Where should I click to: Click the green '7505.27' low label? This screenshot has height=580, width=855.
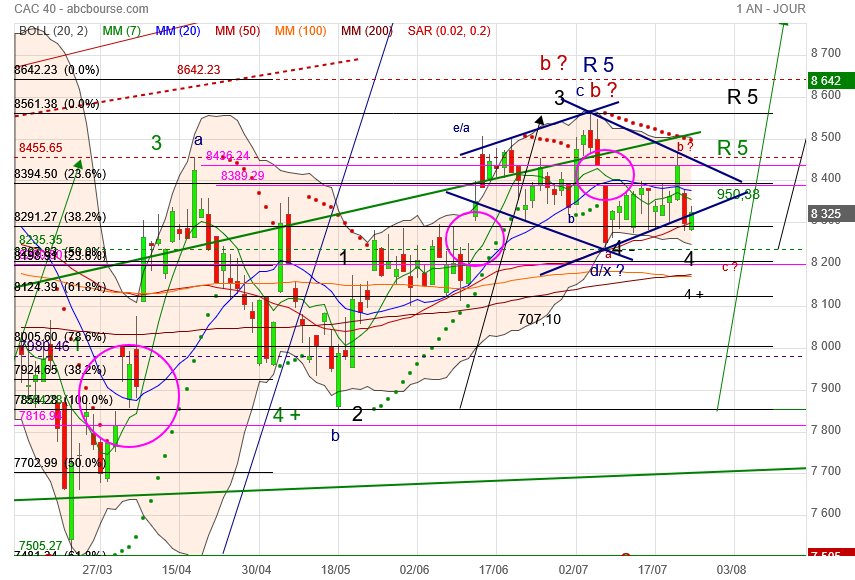[40, 546]
